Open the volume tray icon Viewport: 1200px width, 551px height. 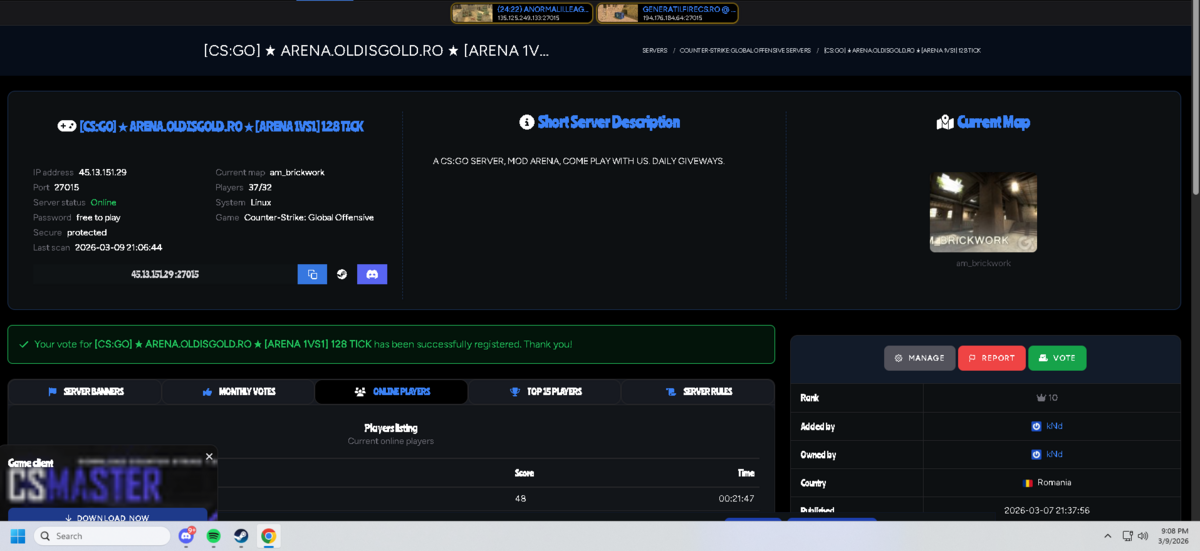coord(1143,536)
